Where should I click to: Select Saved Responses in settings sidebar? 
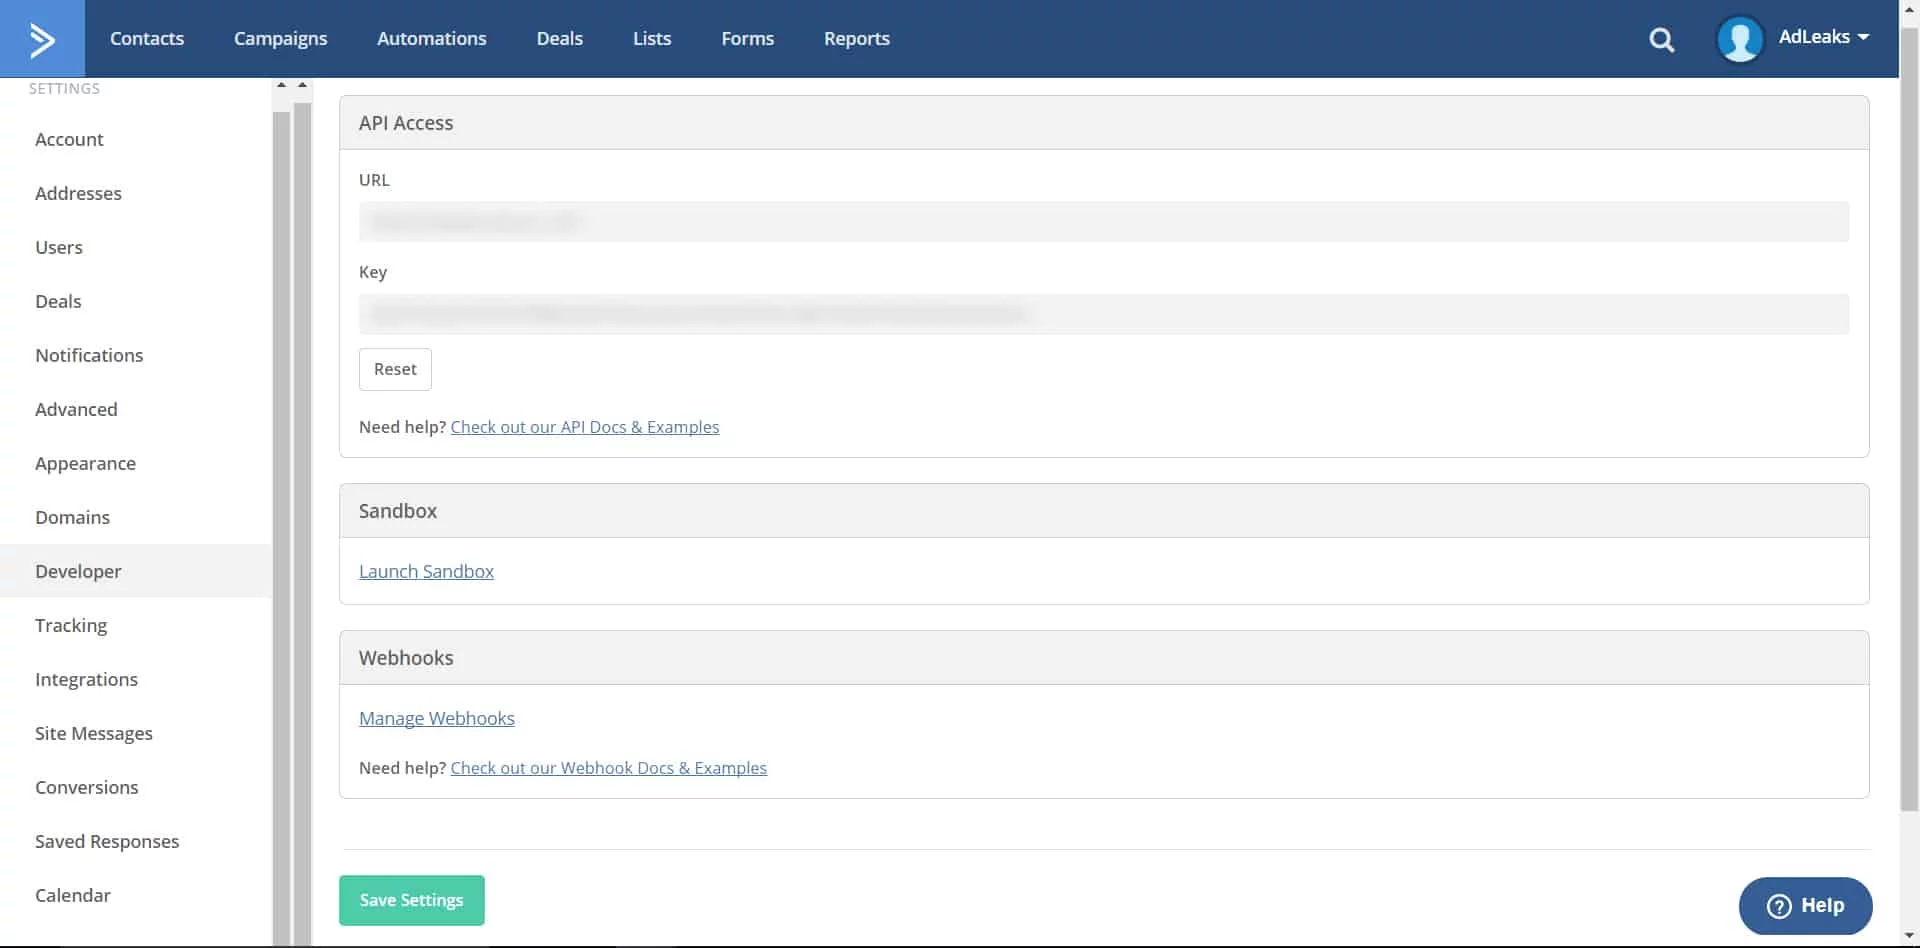tap(136, 841)
